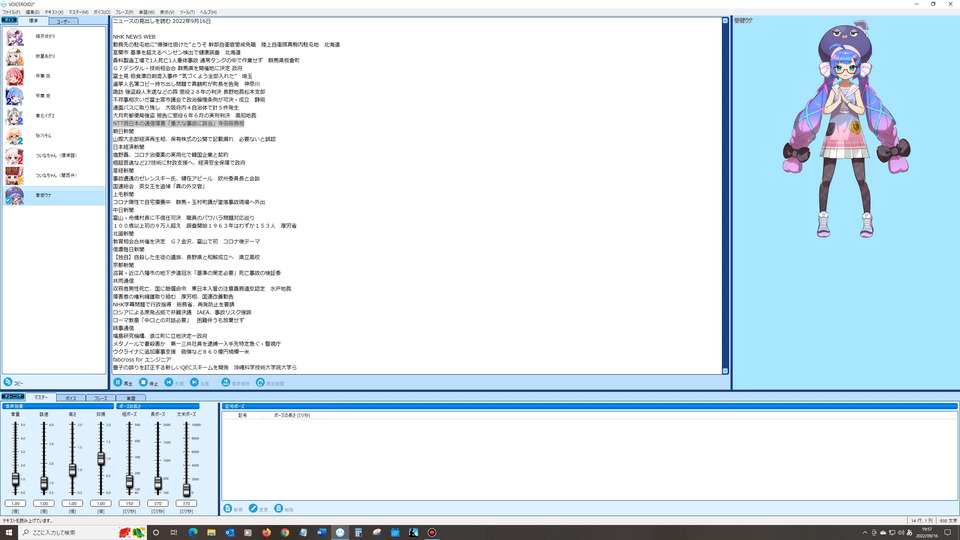Select voice 琴葉 茜 avatar
960x540 pixels.
pyautogui.click(x=14, y=77)
